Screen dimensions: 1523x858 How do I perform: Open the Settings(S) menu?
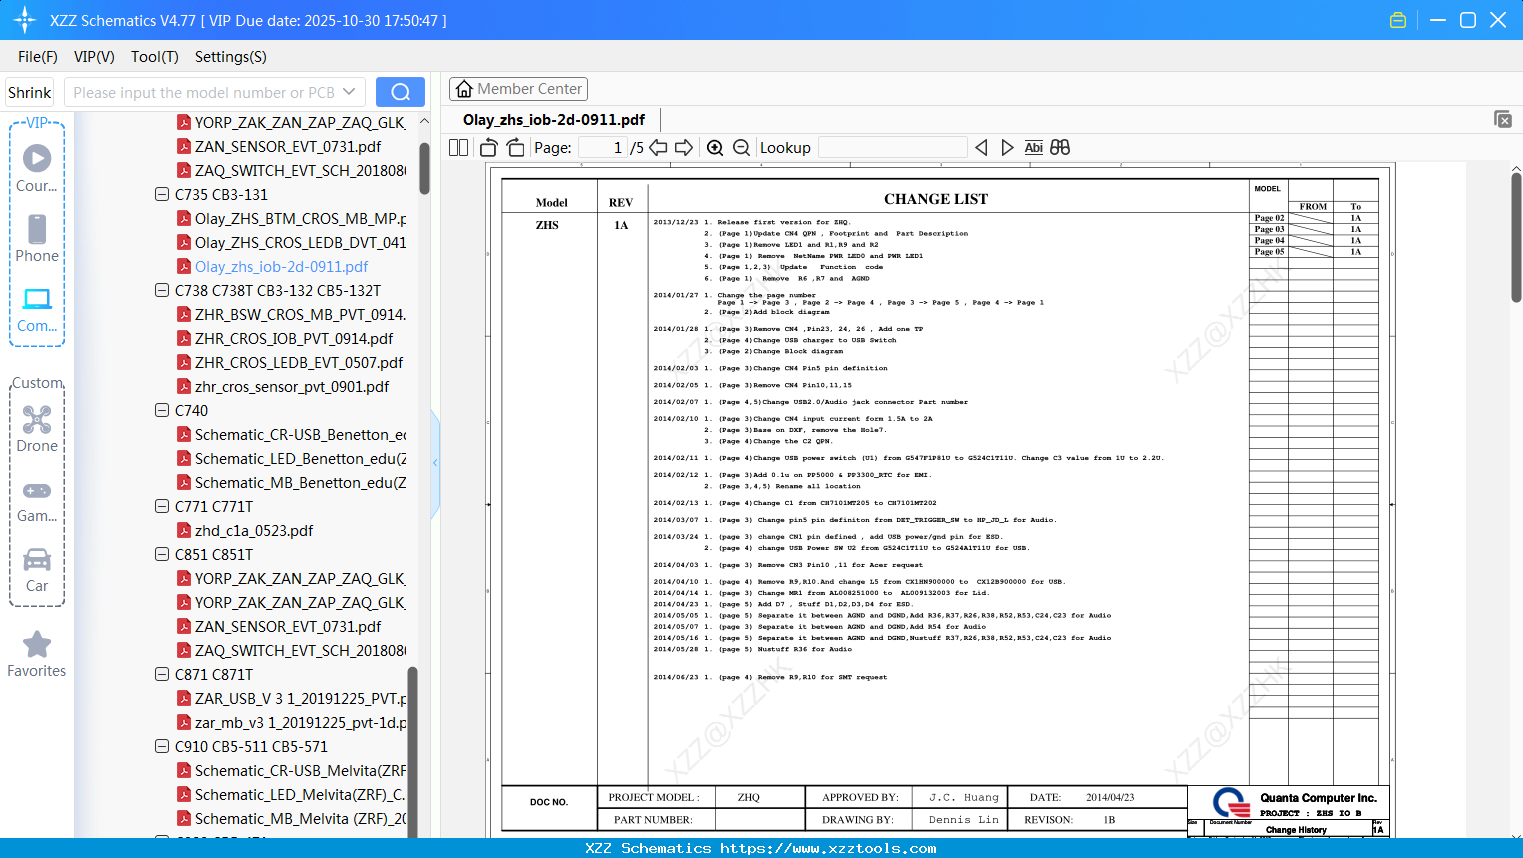(231, 57)
